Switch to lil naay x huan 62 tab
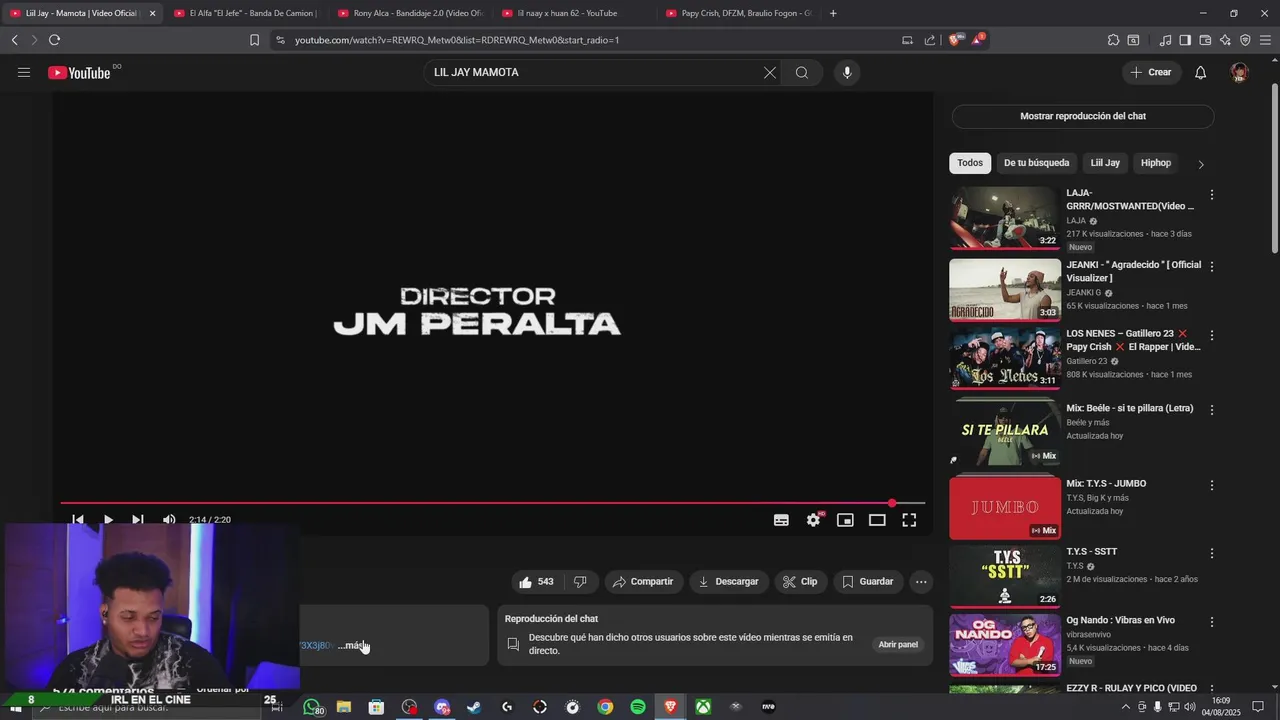 click(573, 13)
